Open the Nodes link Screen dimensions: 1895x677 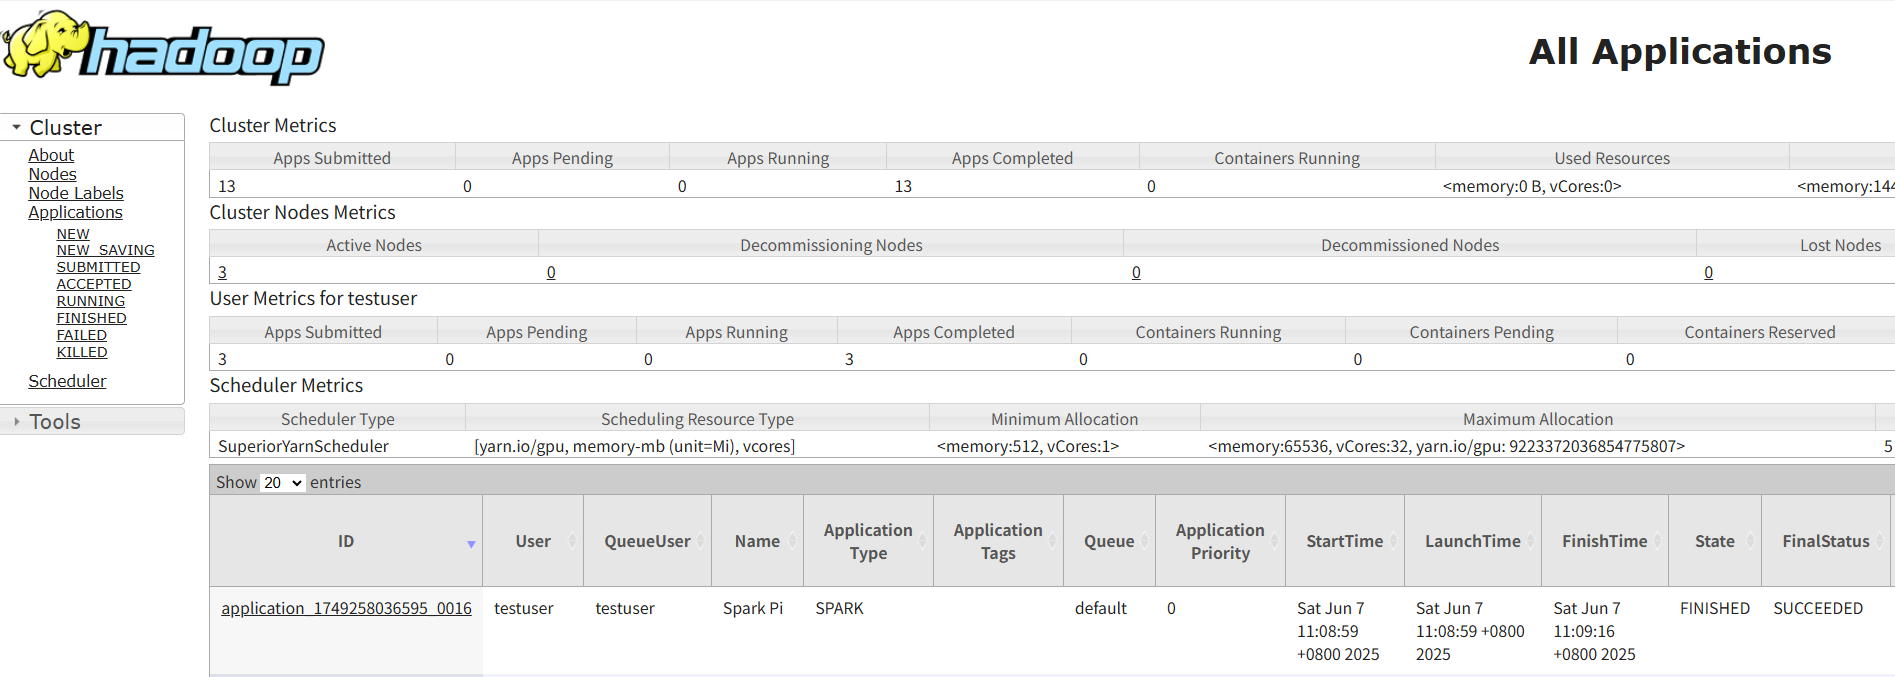52,174
